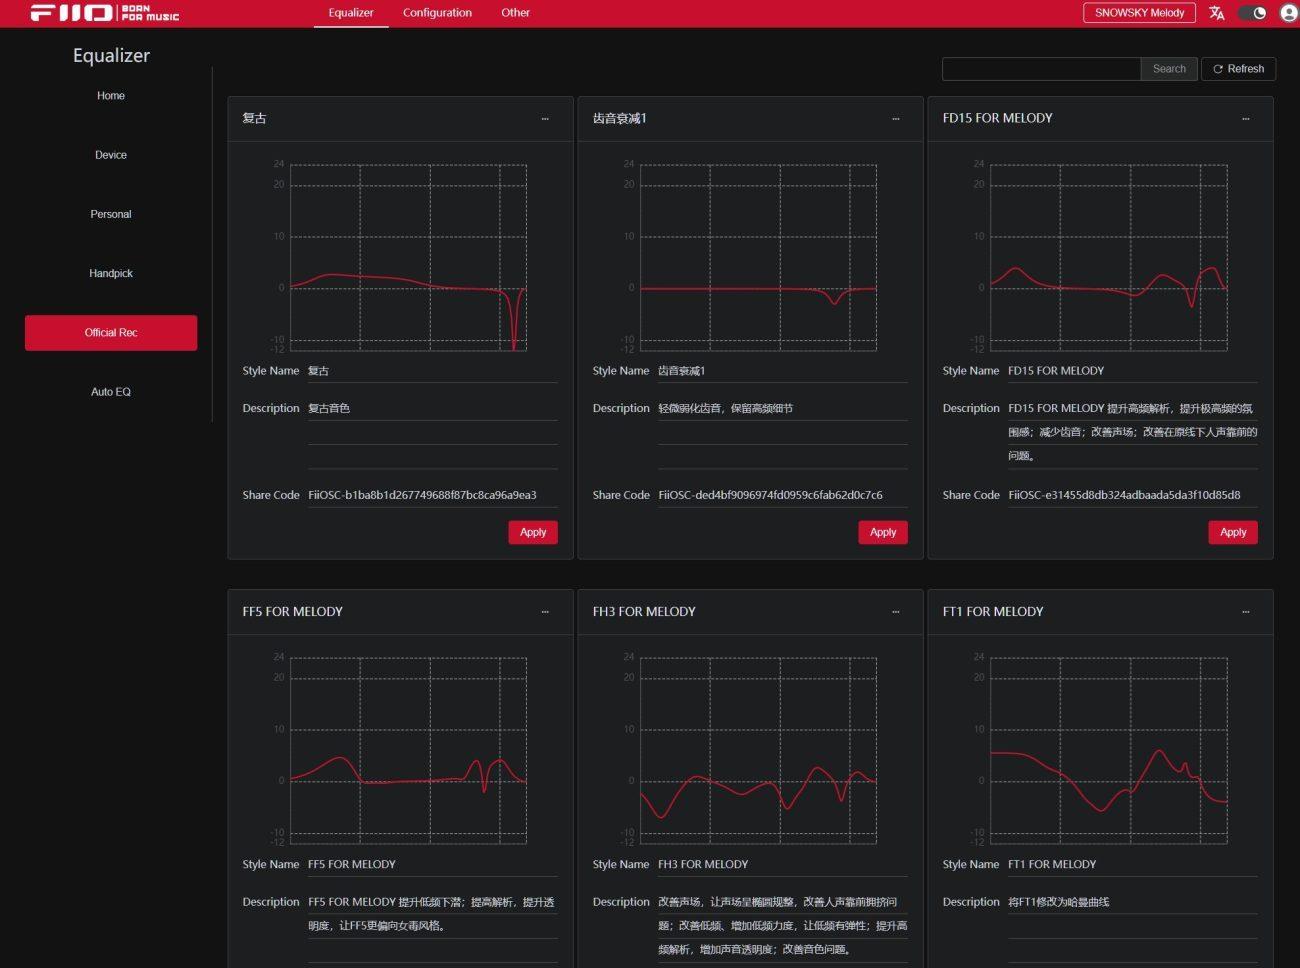1300x968 pixels.
Task: Open the user account profile icon
Action: coord(1288,13)
